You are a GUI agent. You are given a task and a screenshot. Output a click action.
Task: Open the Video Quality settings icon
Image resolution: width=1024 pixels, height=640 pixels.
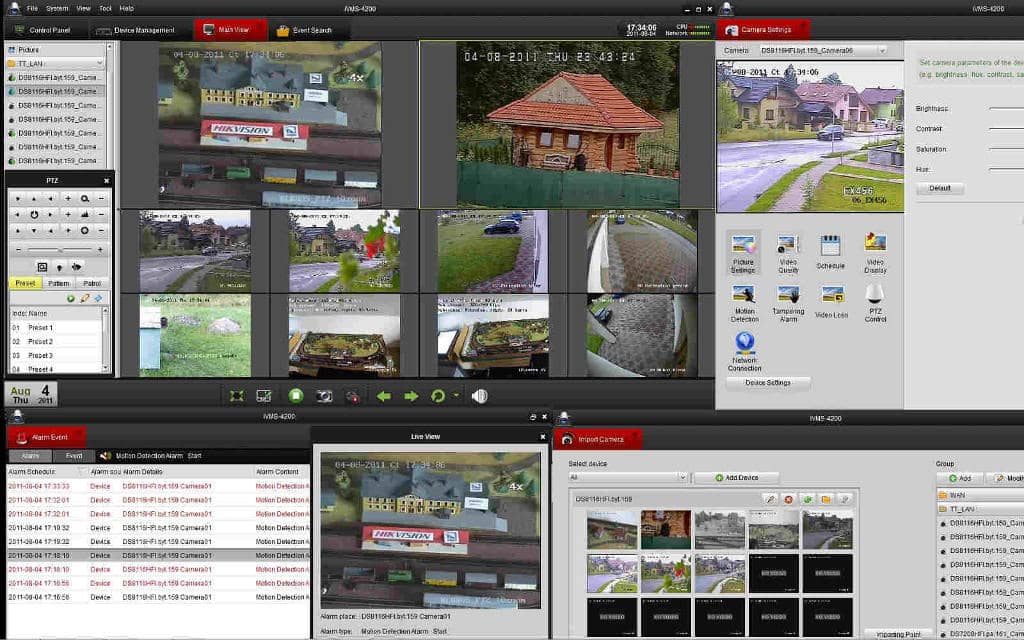788,245
